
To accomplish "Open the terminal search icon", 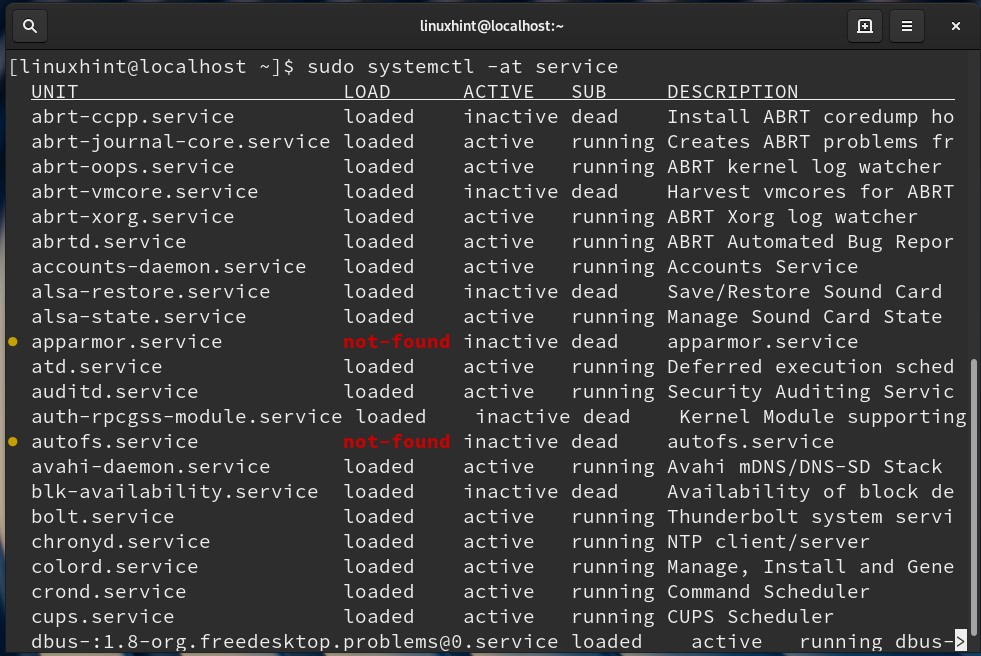I will pos(30,26).
